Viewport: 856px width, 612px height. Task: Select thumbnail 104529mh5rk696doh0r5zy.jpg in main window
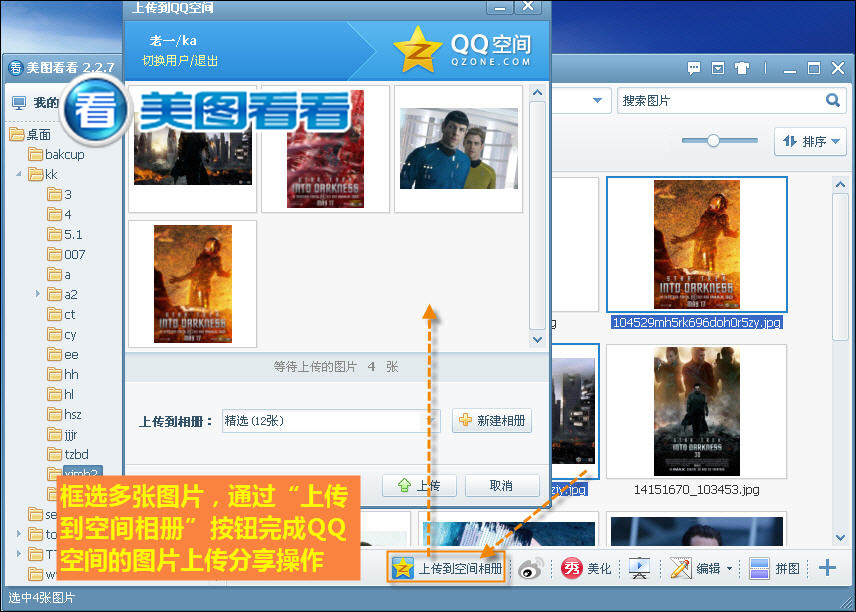point(697,245)
